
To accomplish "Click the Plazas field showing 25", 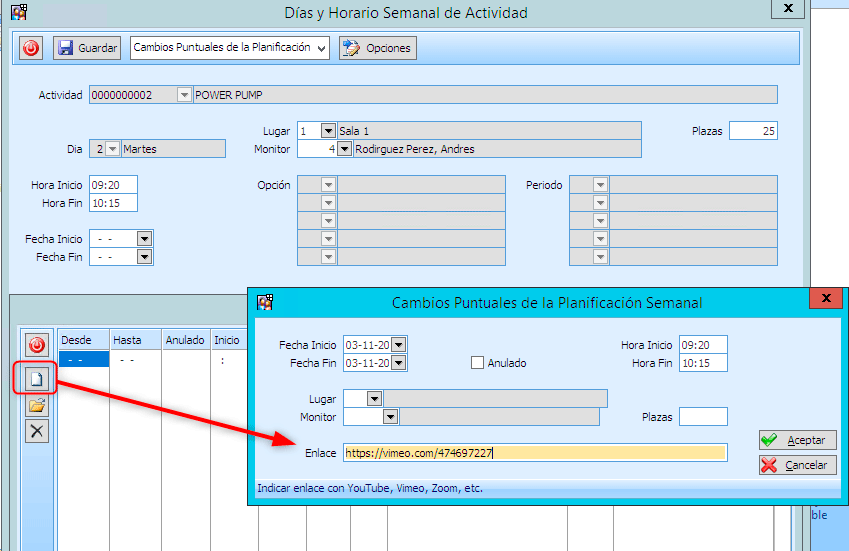I will coord(752,131).
